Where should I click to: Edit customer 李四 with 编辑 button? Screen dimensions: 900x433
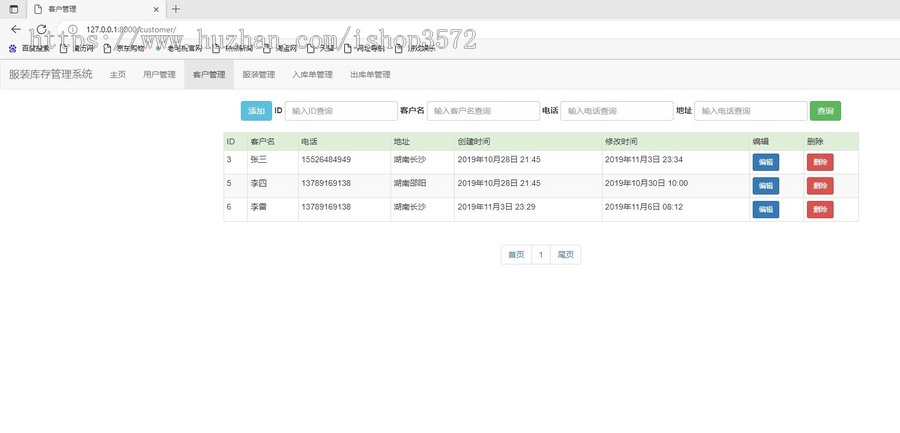pyautogui.click(x=766, y=186)
